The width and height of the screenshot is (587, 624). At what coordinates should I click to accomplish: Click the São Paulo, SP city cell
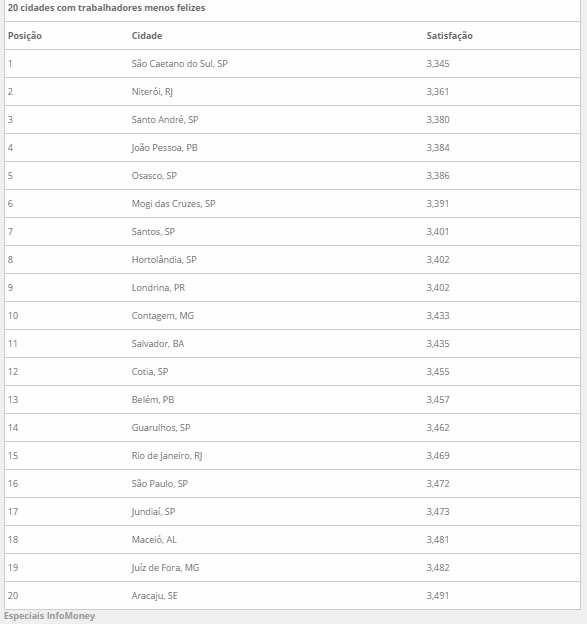tap(160, 484)
